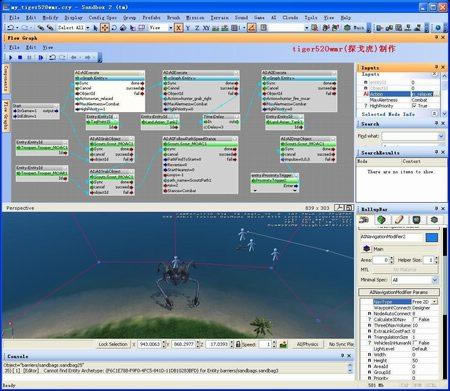This screenshot has width=450, height=391.
Task: Click the X coordinate field
Action: tap(149, 344)
